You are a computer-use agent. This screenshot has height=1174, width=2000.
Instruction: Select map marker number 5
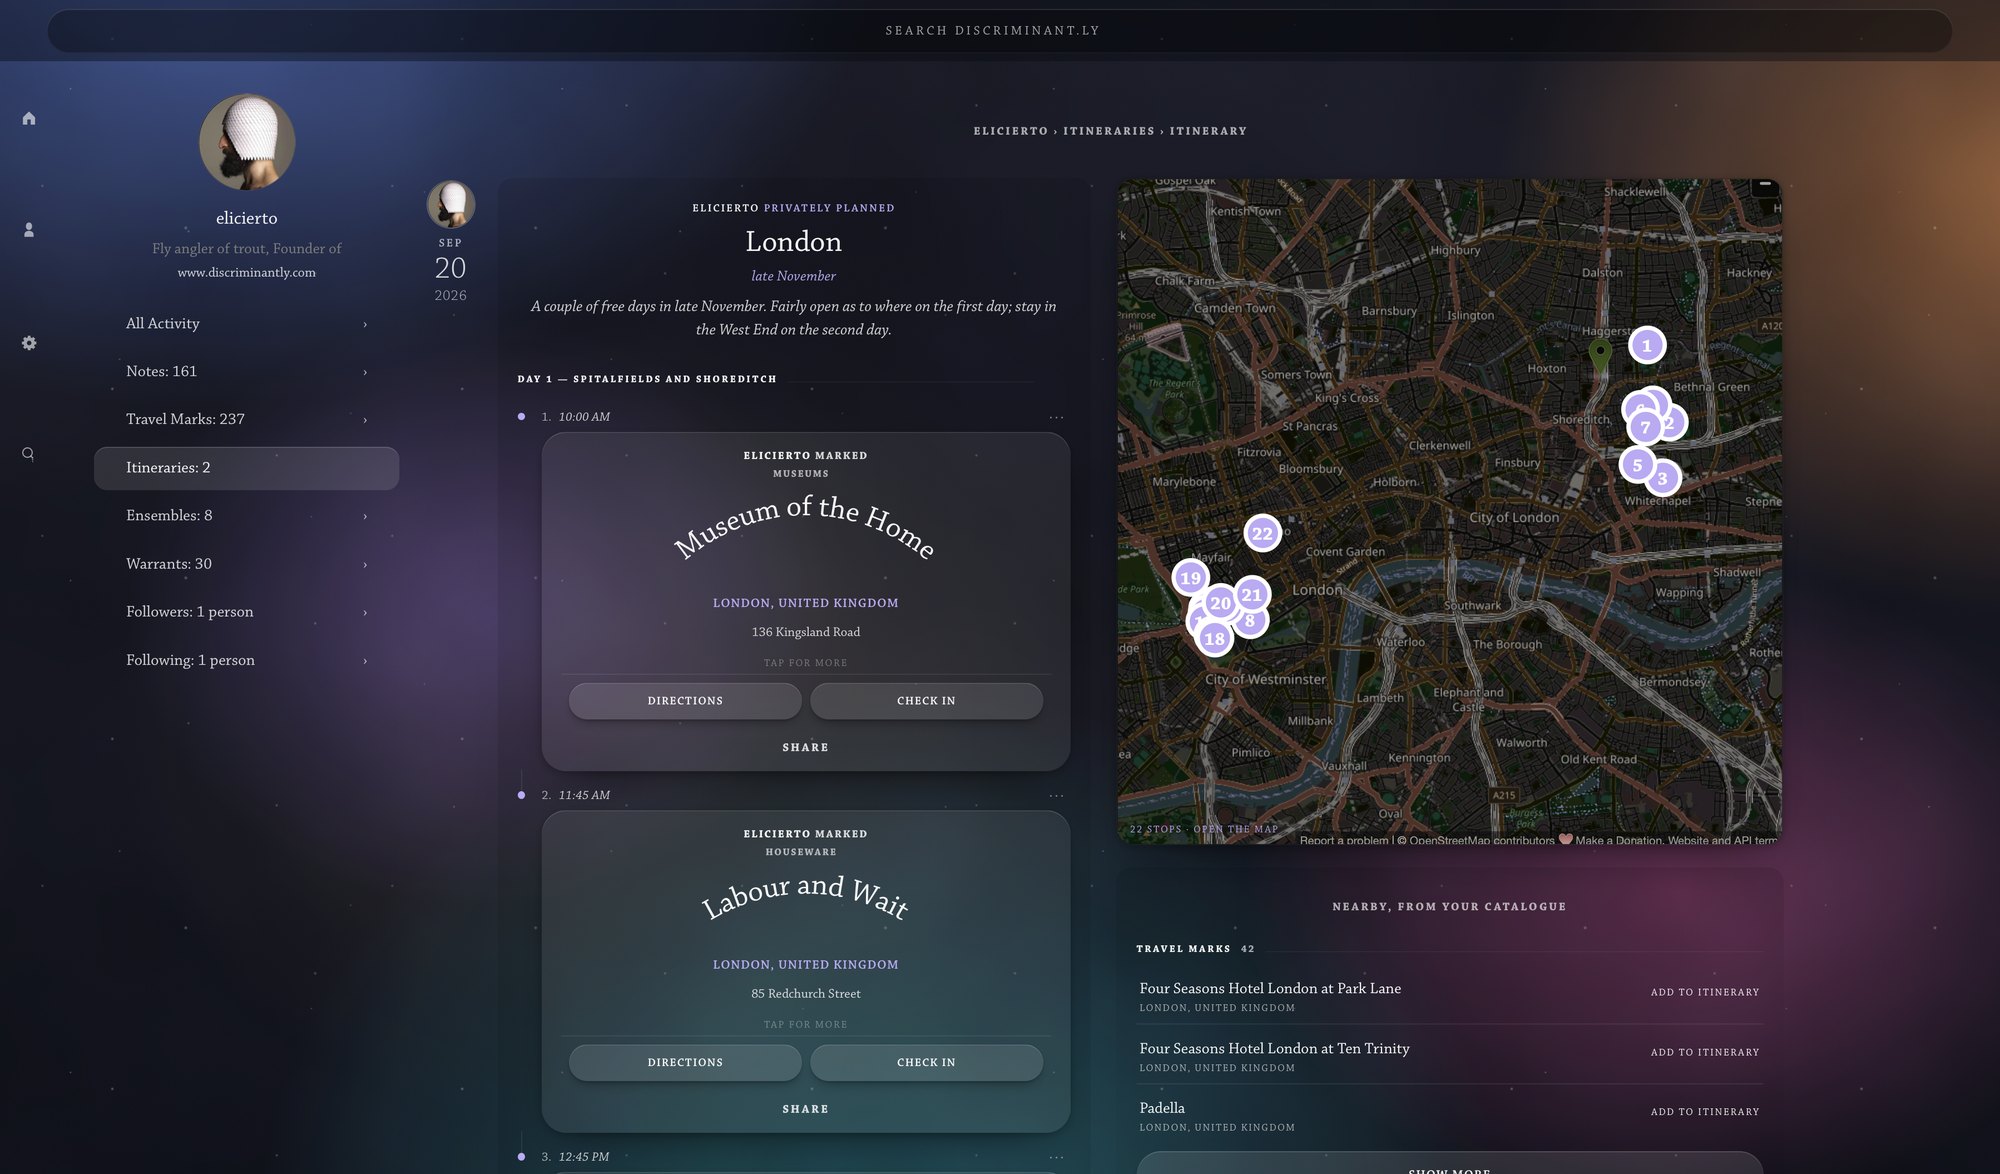(1637, 464)
